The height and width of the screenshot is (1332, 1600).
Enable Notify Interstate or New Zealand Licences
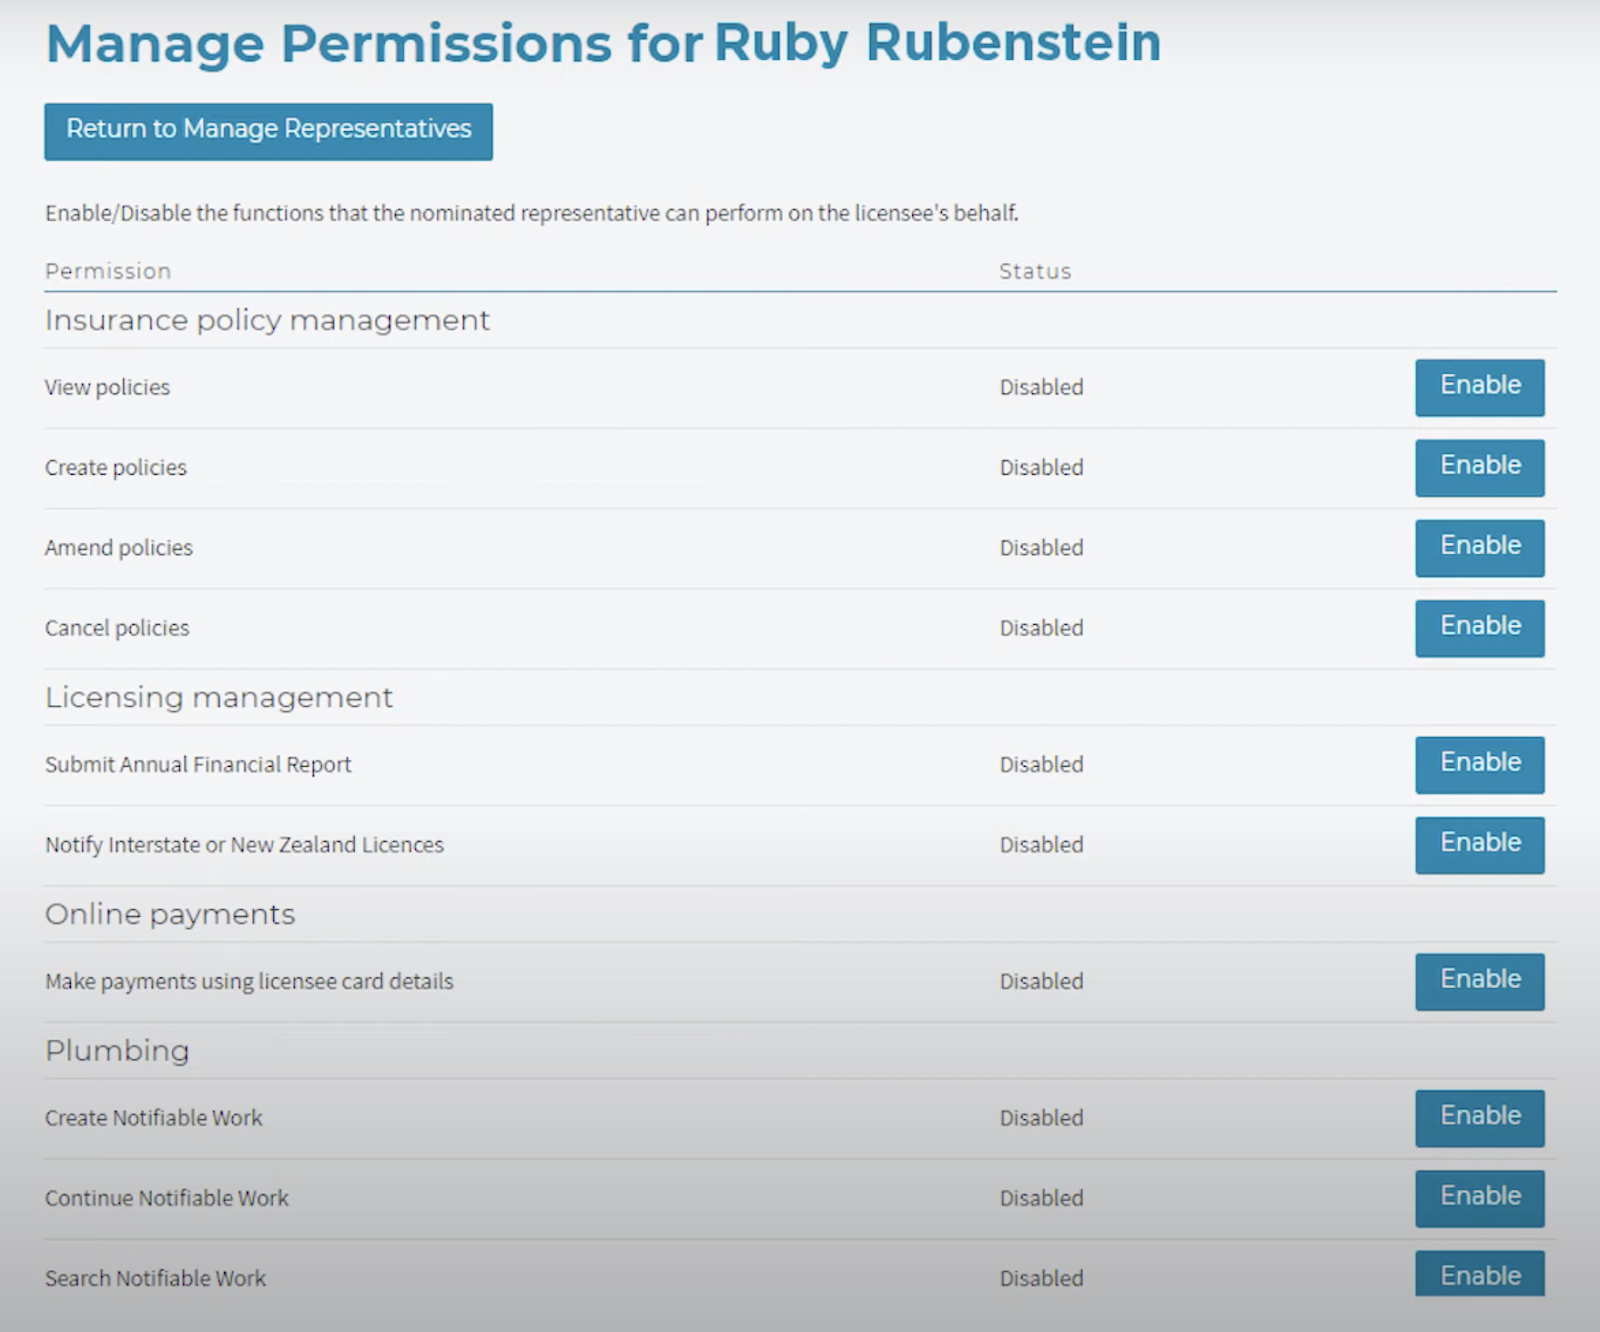click(x=1479, y=844)
